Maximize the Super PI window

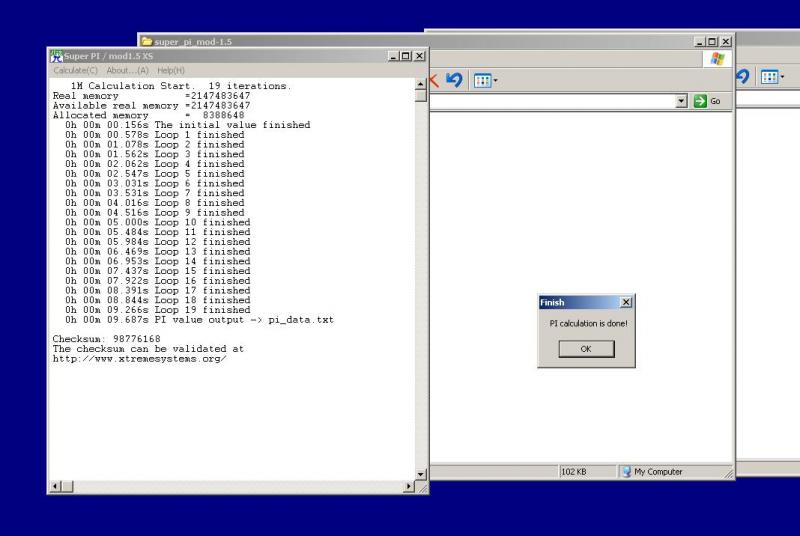coord(406,56)
